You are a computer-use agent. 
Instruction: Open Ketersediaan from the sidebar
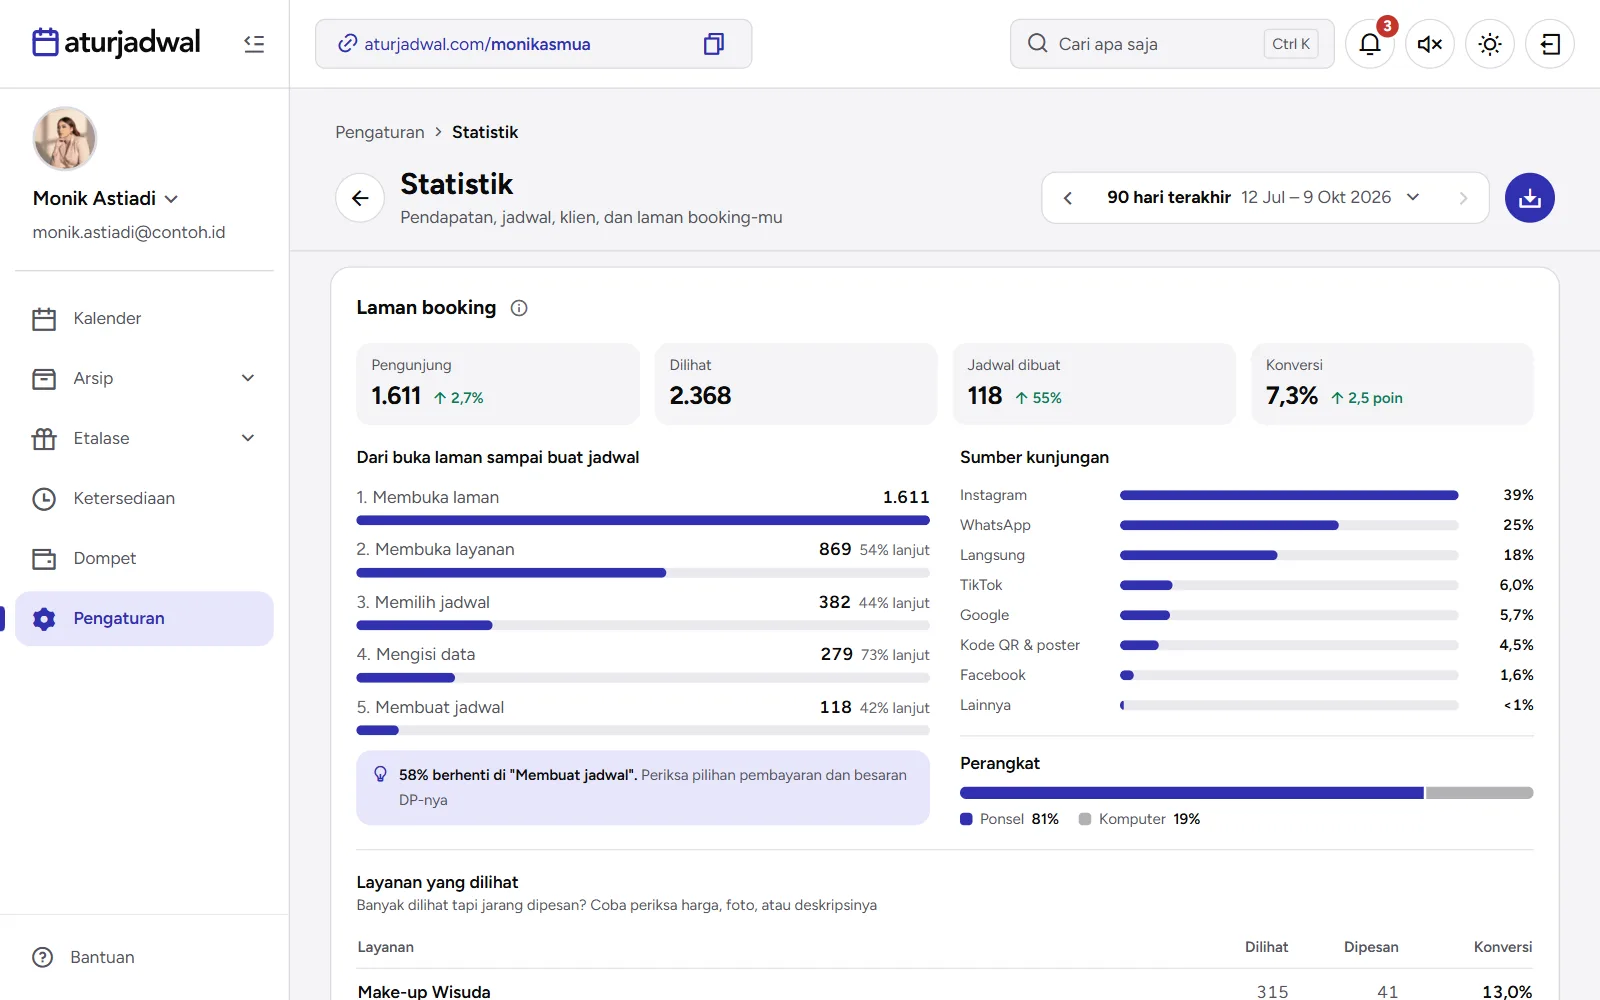[144, 498]
